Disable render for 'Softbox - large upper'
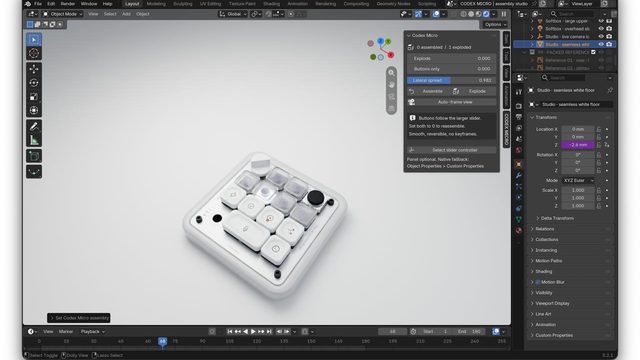 pyautogui.click(x=609, y=21)
